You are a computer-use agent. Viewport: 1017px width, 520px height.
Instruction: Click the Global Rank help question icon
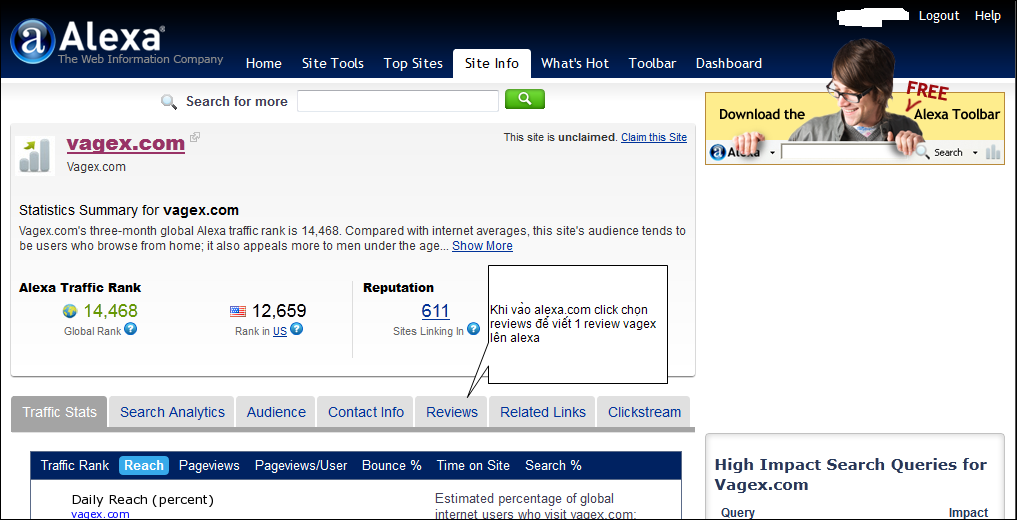pos(130,329)
